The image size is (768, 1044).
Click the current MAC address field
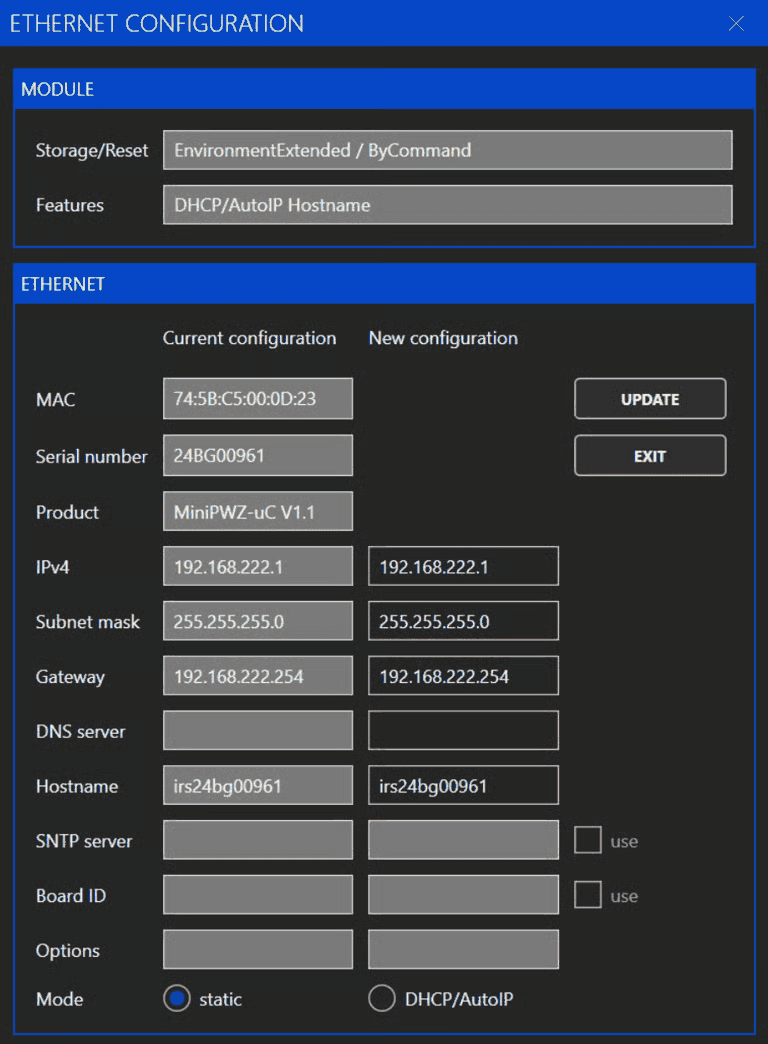tap(258, 399)
